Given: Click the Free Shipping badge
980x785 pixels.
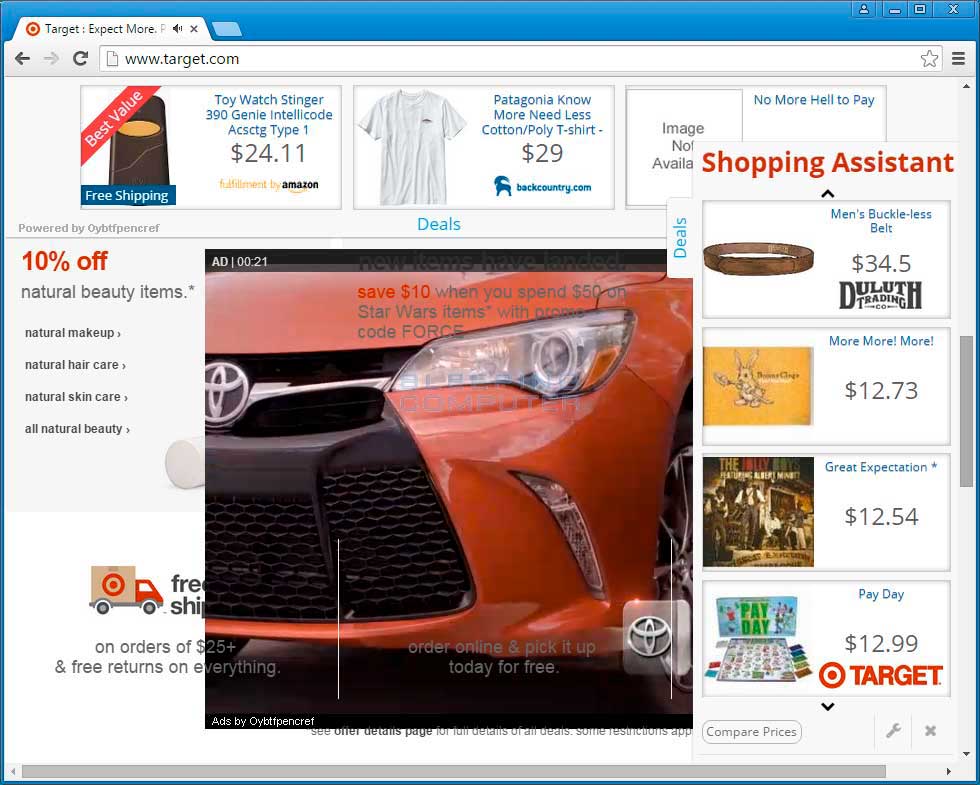Looking at the screenshot, I should [128, 195].
